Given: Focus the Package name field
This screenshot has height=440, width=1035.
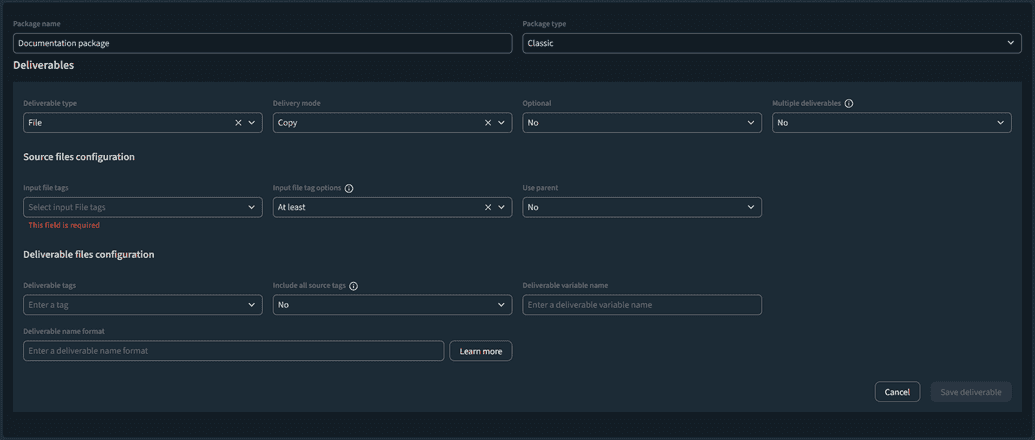Looking at the screenshot, I should click(262, 43).
